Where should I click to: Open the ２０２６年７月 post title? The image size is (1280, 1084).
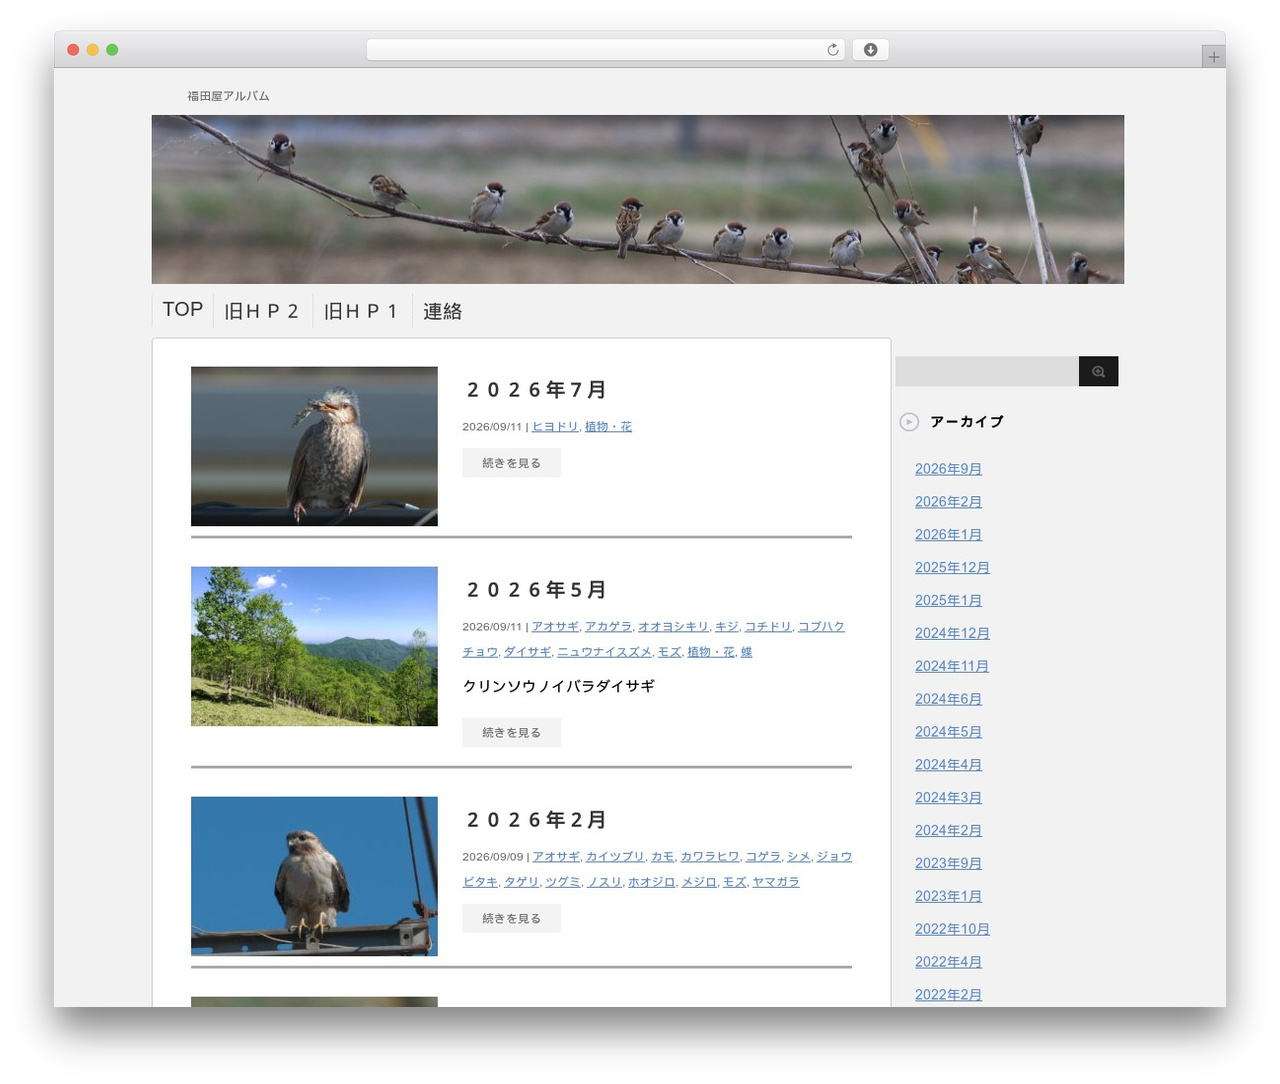[x=536, y=390]
